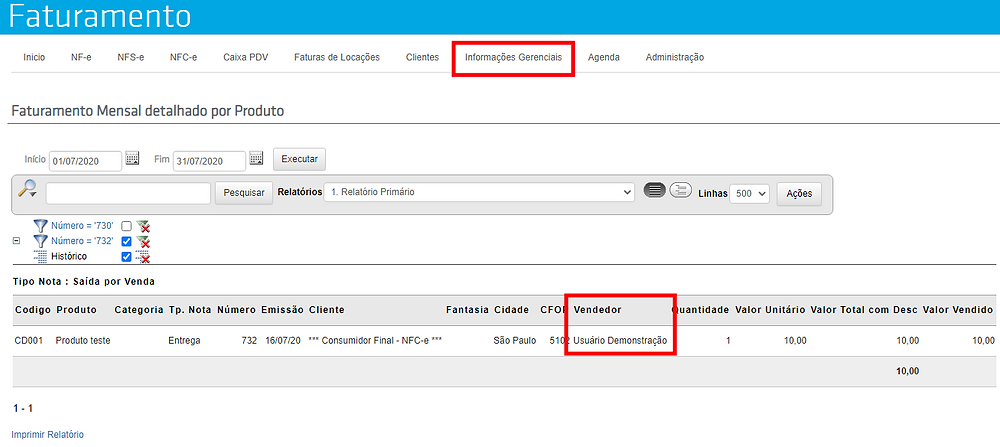Sort by the Produto column header
Screen dimensions: 1000x447
[77, 309]
